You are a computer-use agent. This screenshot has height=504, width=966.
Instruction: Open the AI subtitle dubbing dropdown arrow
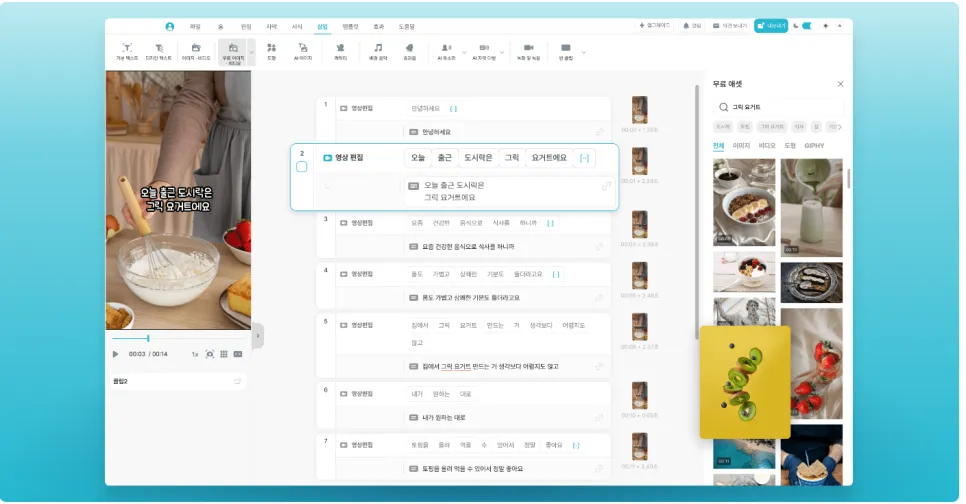tap(502, 52)
